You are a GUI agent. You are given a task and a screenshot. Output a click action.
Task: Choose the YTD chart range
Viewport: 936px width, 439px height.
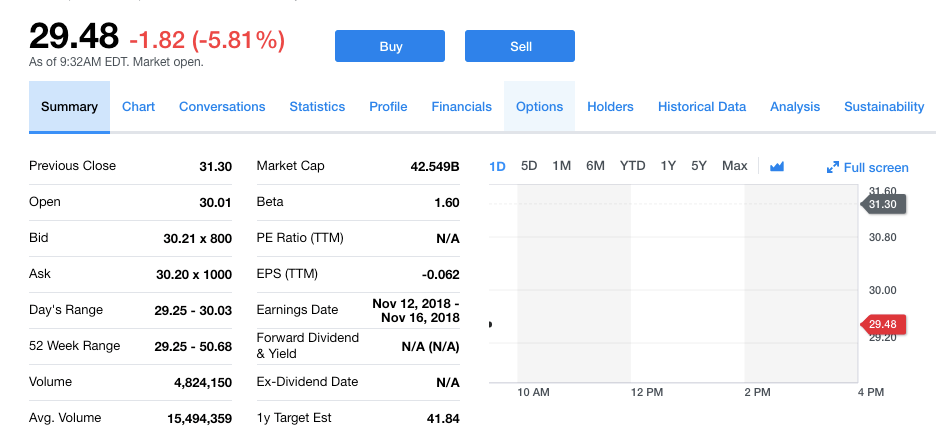click(x=632, y=166)
